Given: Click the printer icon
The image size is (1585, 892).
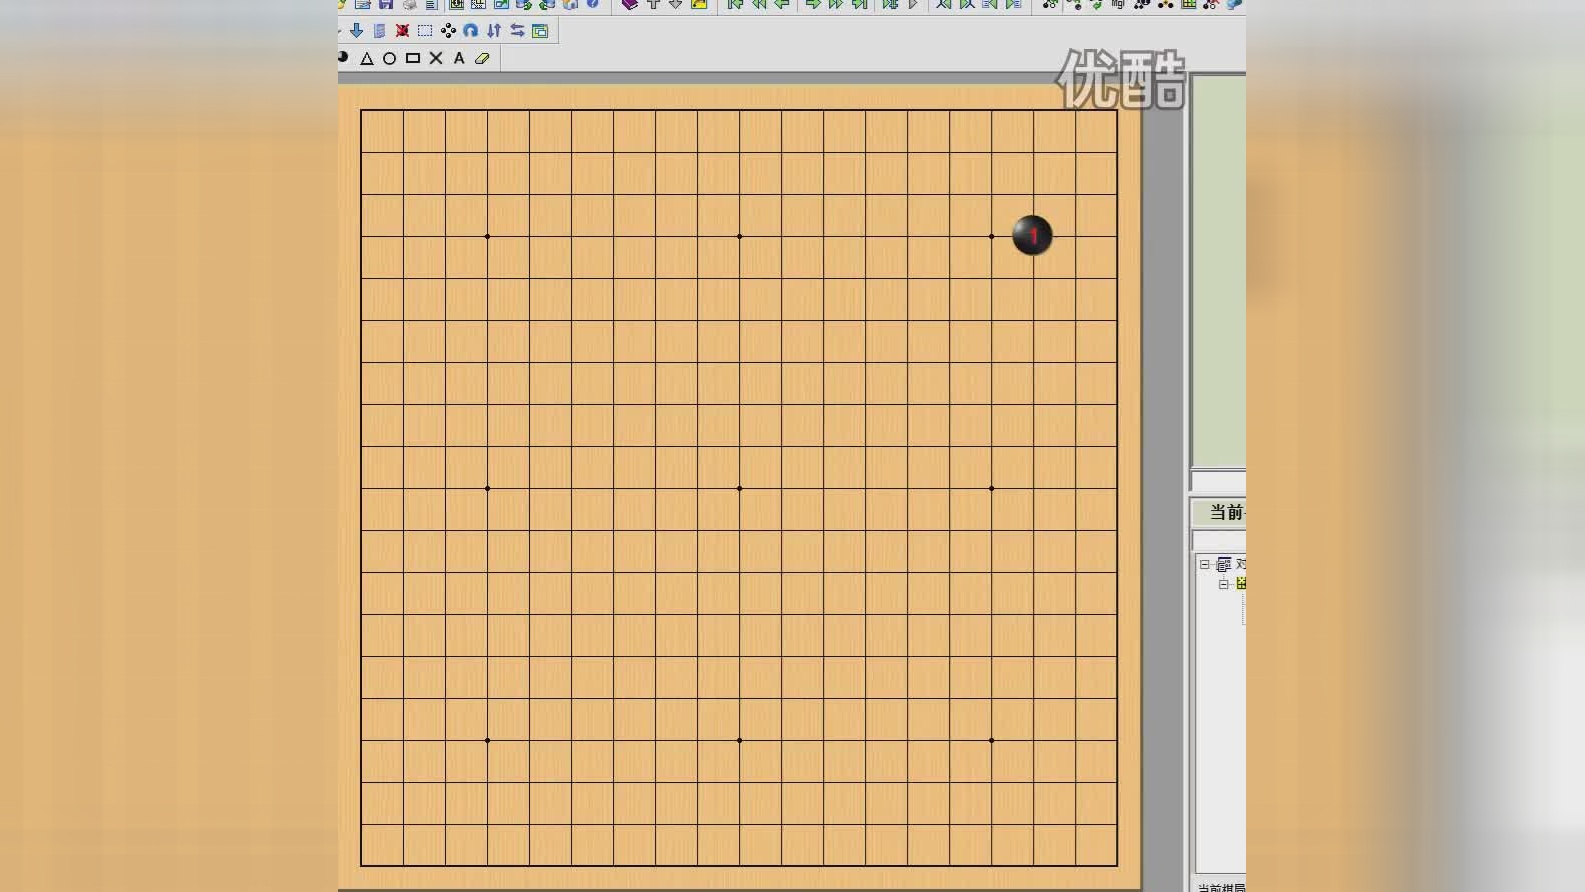Looking at the screenshot, I should point(409,4).
